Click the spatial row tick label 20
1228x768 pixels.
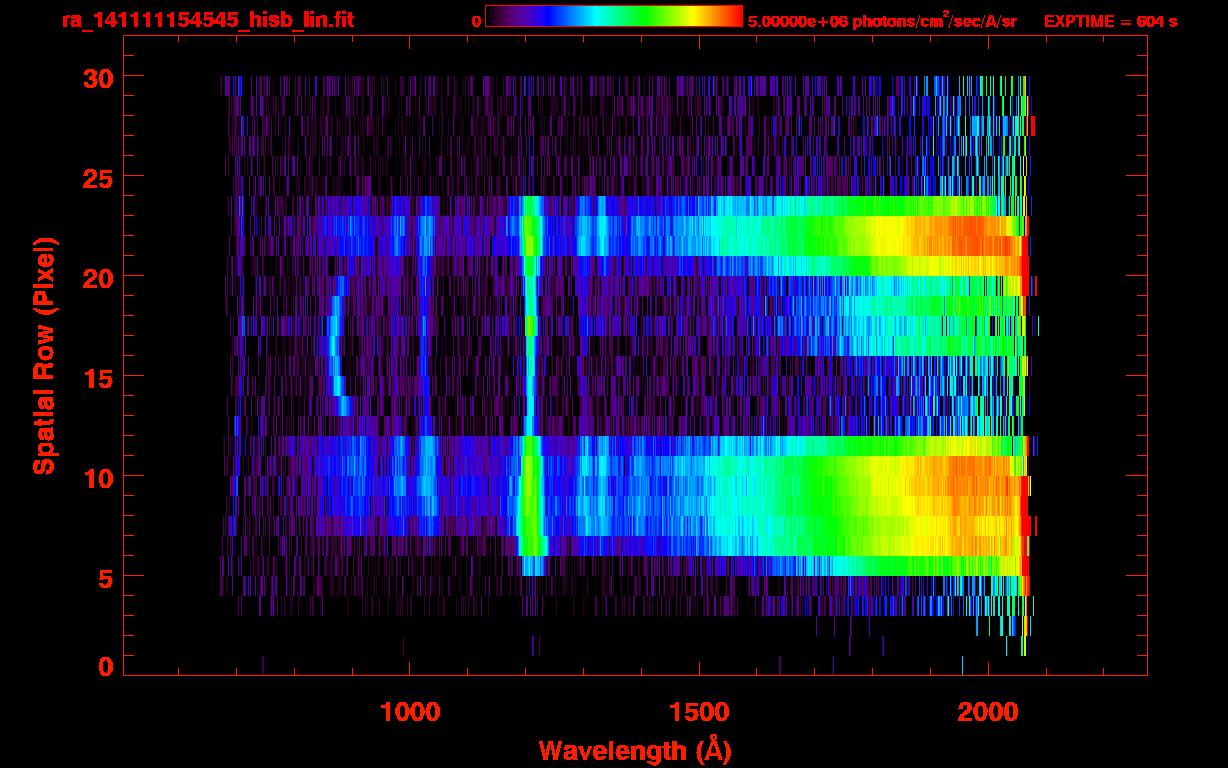[x=98, y=277]
